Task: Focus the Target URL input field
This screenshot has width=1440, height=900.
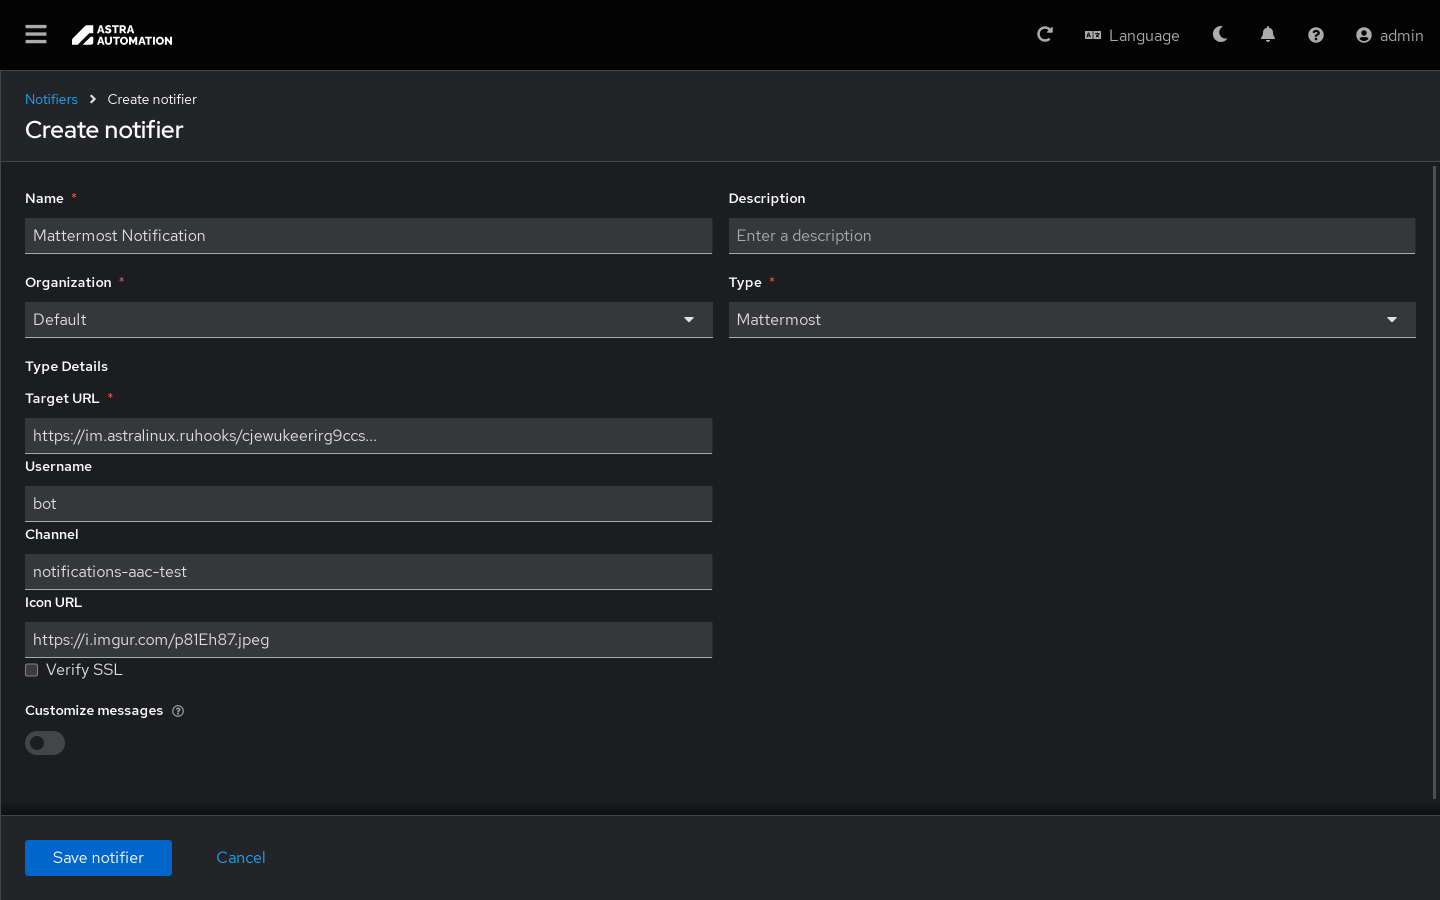Action: [x=368, y=436]
